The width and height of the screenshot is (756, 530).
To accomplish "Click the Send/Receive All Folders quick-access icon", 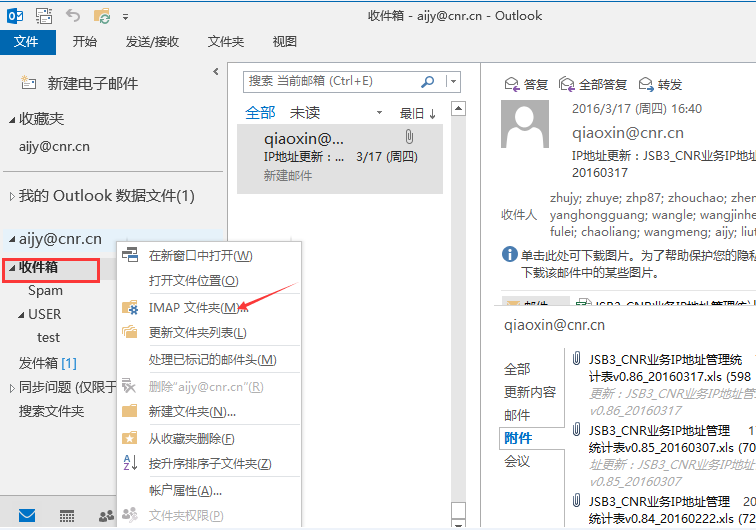I will click(x=44, y=16).
